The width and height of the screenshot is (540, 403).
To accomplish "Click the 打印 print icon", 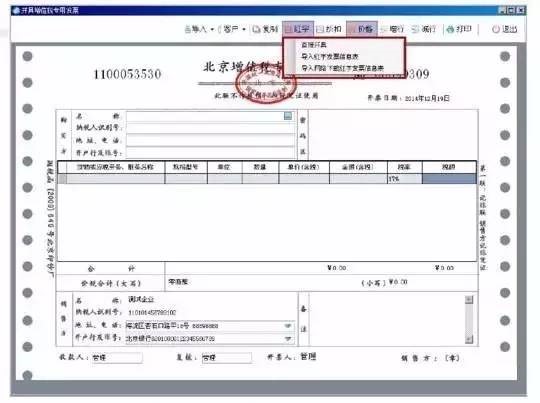I will pyautogui.click(x=450, y=29).
